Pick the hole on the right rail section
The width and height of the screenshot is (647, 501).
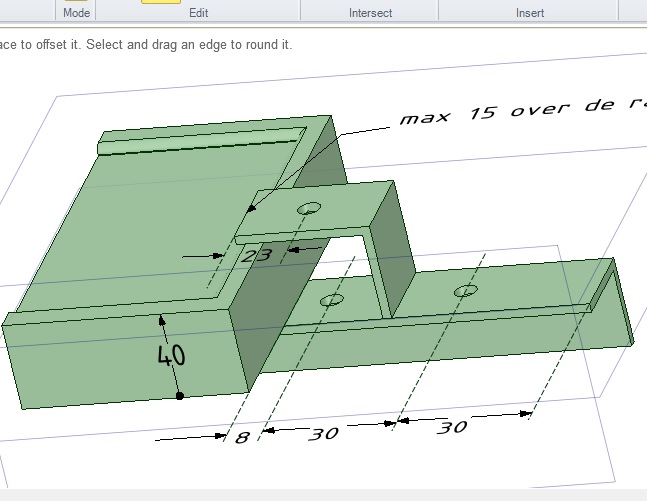click(x=465, y=291)
